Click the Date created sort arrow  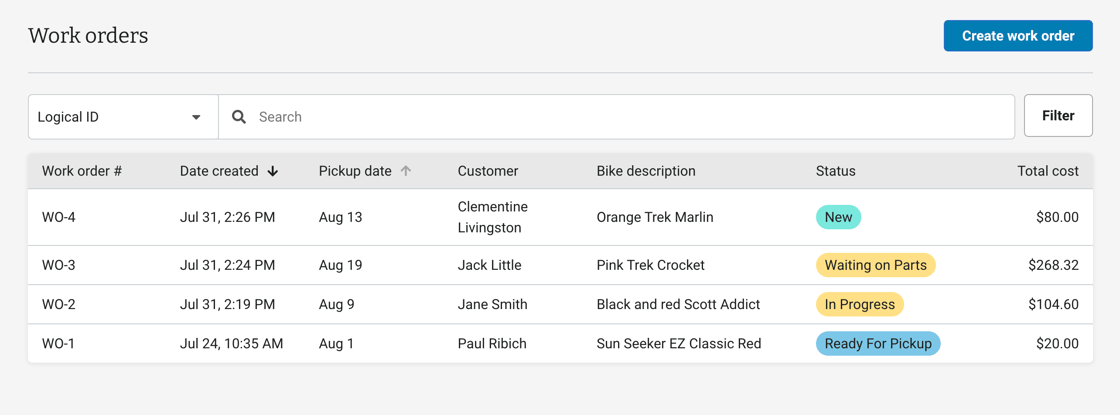pos(273,172)
